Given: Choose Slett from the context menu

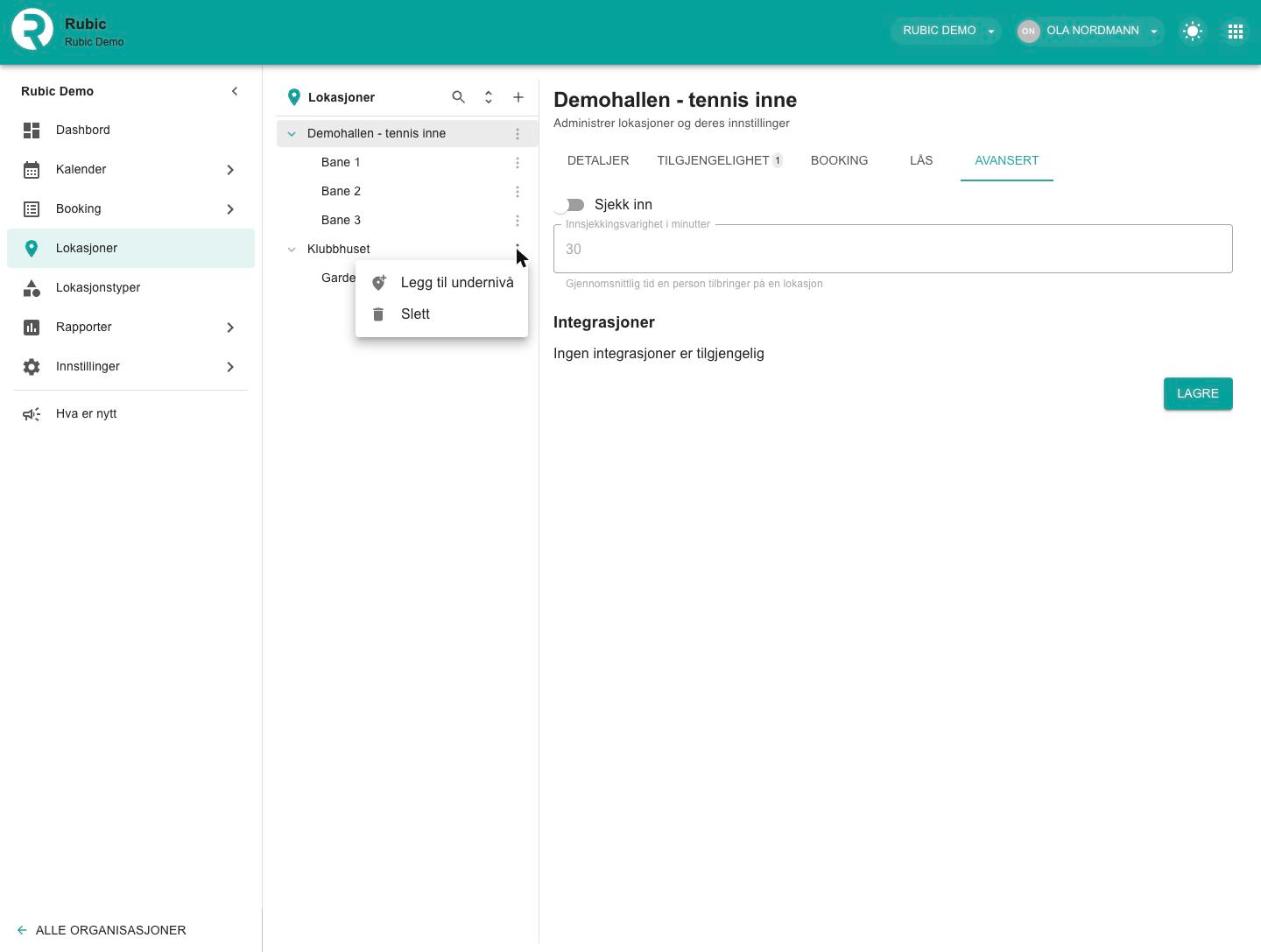Looking at the screenshot, I should click(441, 314).
